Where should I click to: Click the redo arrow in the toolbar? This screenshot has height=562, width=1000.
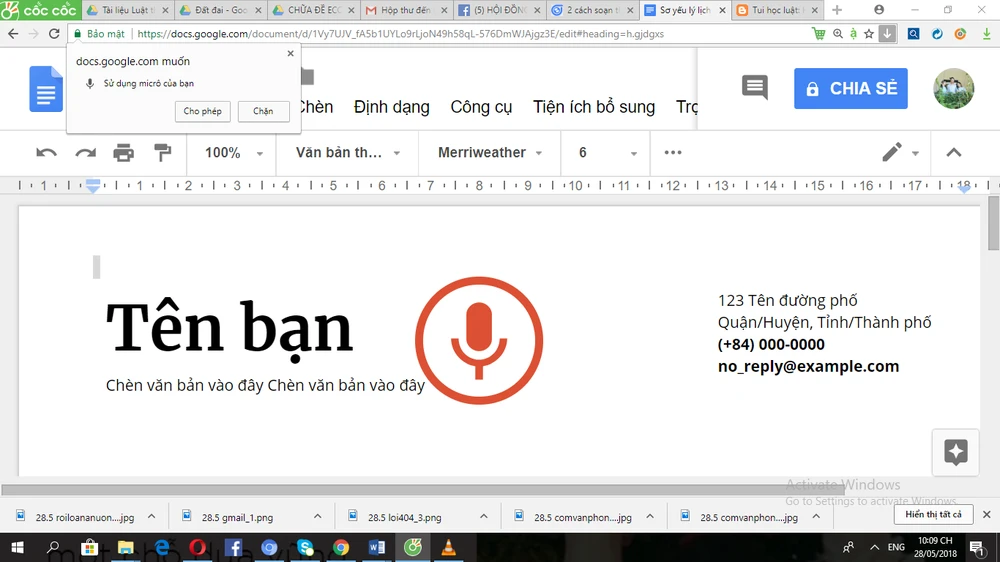click(x=85, y=153)
